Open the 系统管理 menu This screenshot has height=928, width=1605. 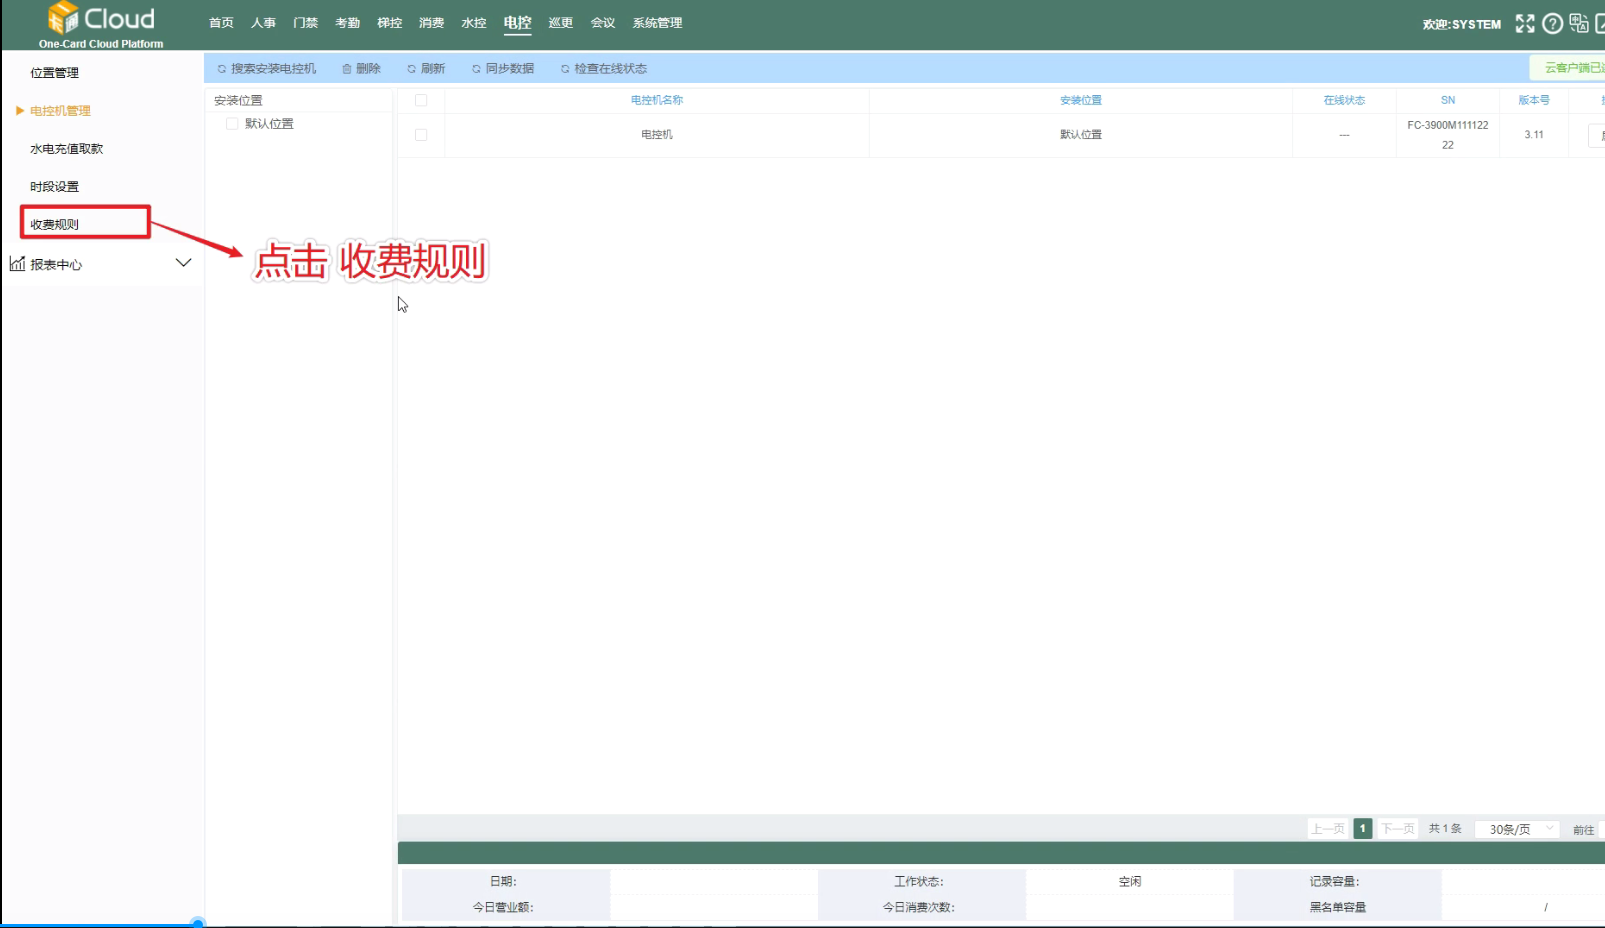[657, 23]
